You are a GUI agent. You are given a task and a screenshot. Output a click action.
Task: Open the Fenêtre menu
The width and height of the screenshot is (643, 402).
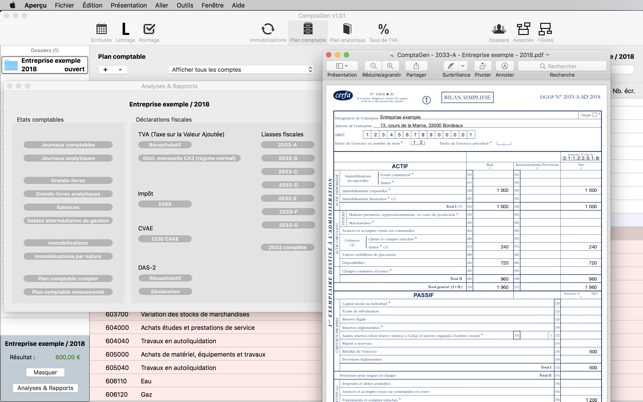coord(212,5)
